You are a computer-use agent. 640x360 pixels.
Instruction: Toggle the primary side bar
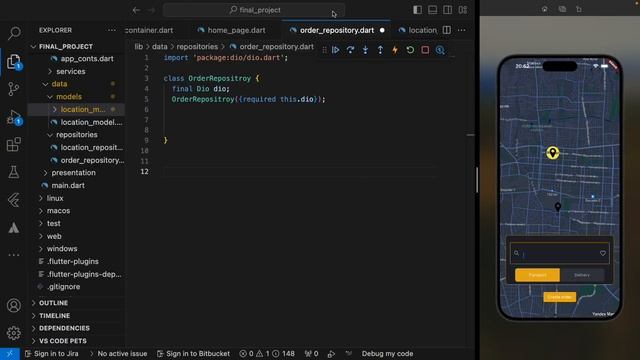[x=417, y=10]
